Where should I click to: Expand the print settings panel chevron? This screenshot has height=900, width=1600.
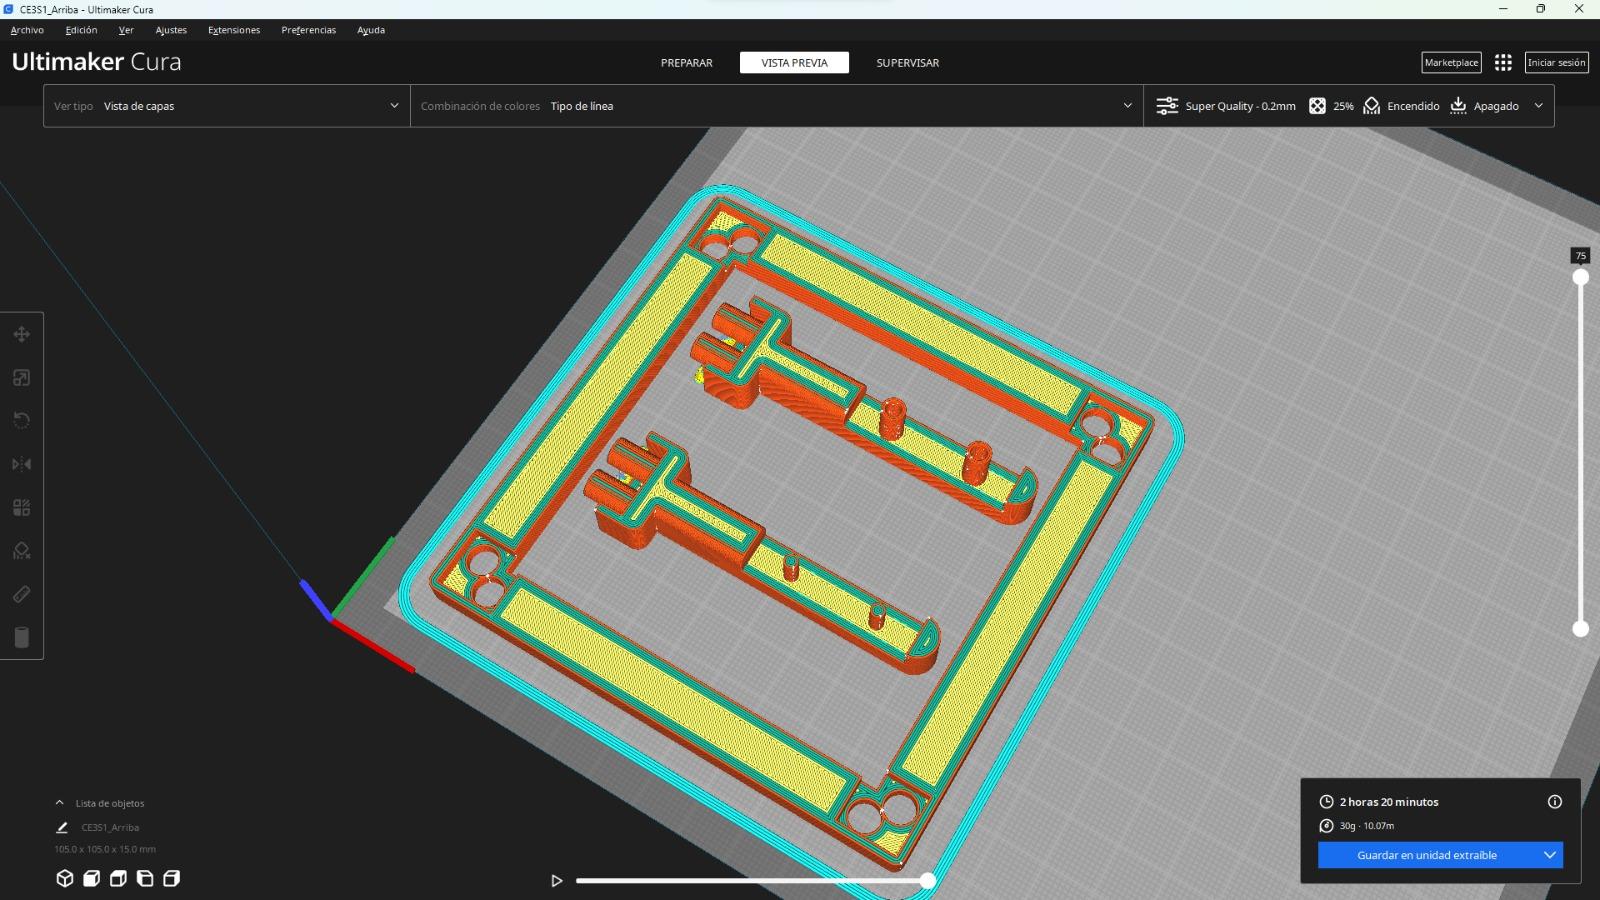(x=1538, y=106)
